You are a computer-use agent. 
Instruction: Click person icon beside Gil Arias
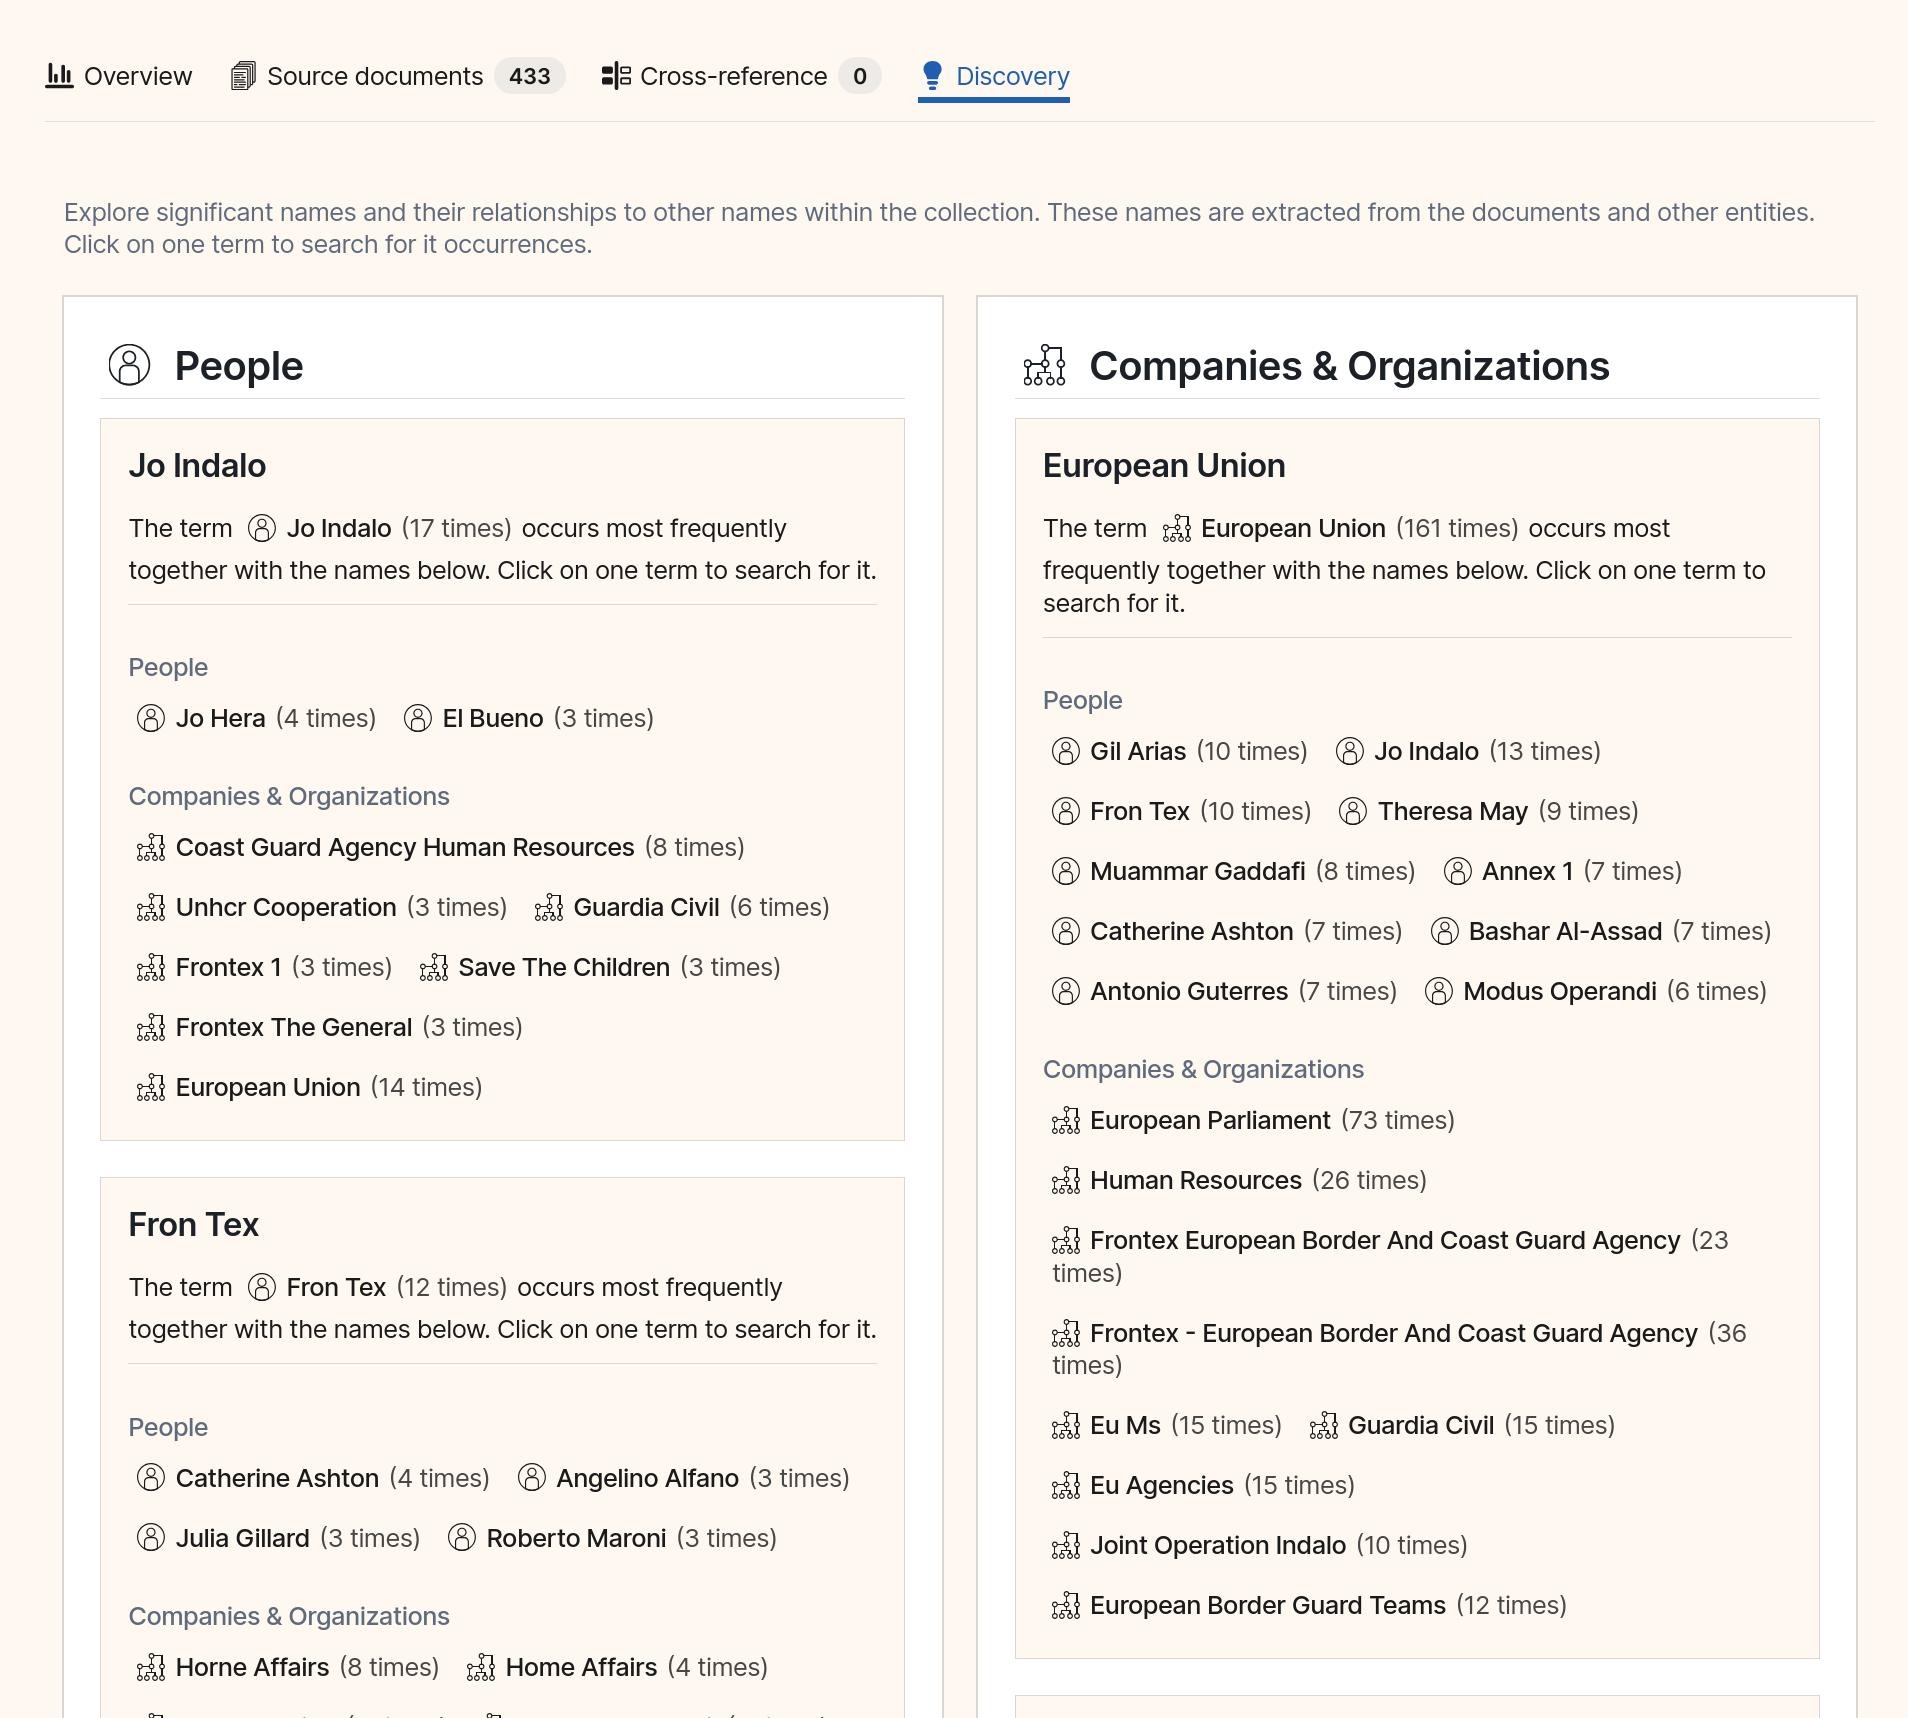click(1066, 751)
